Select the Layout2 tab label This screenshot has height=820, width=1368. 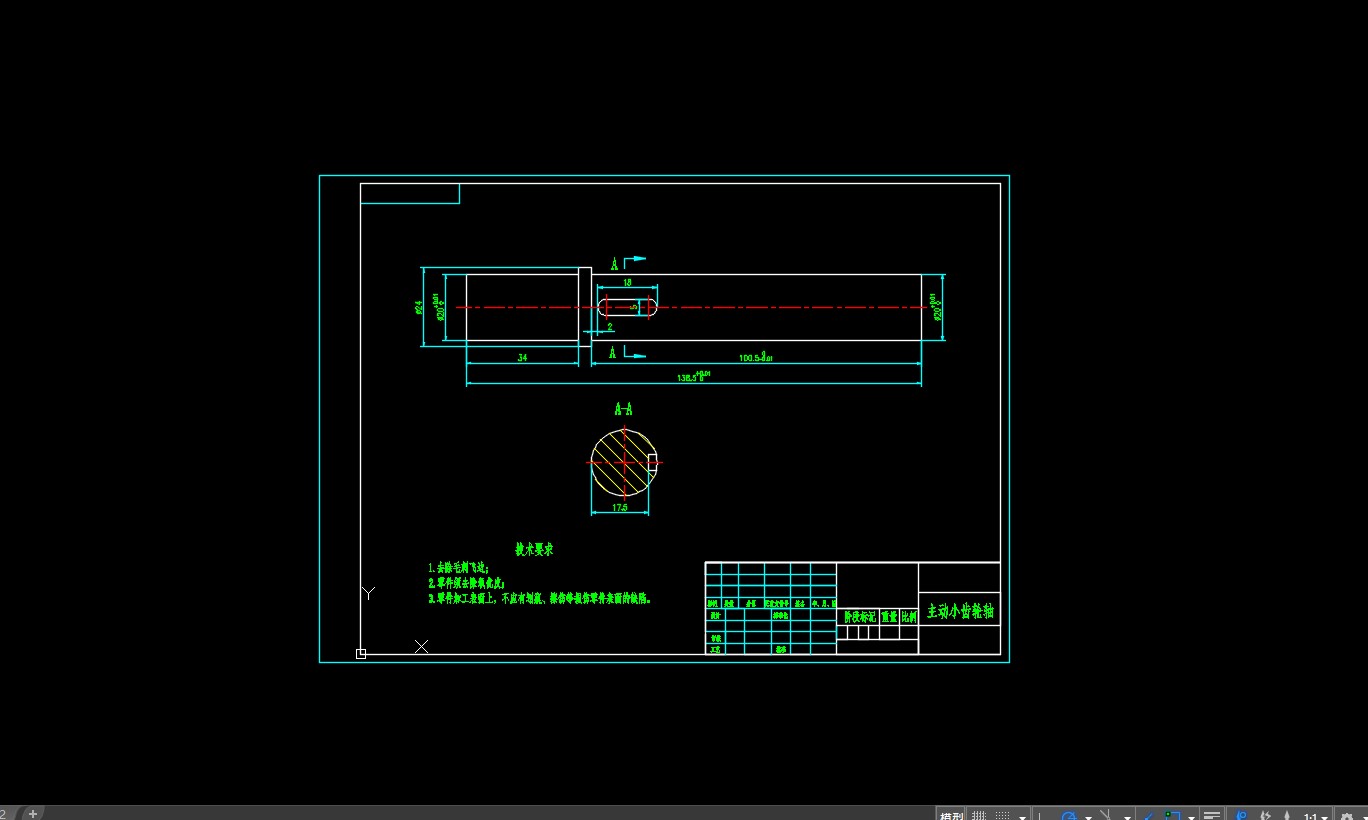coord(5,812)
